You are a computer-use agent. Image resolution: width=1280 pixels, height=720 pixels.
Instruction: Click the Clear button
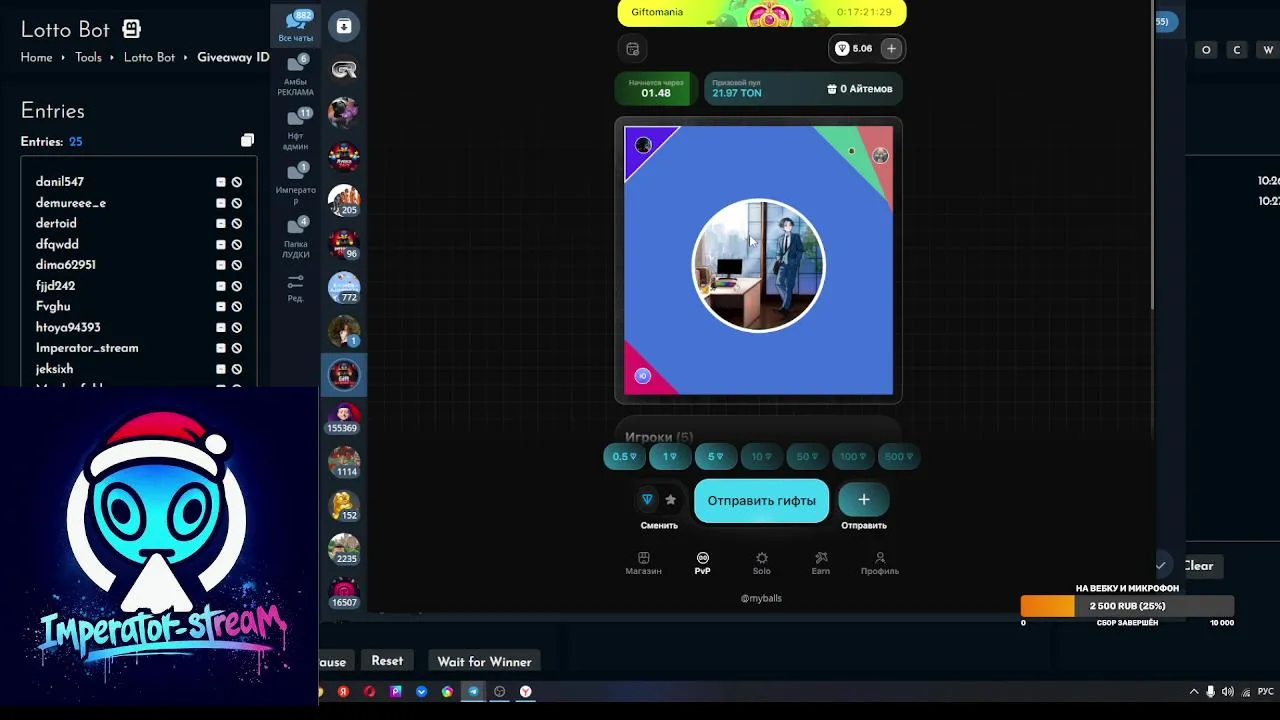click(1198, 566)
